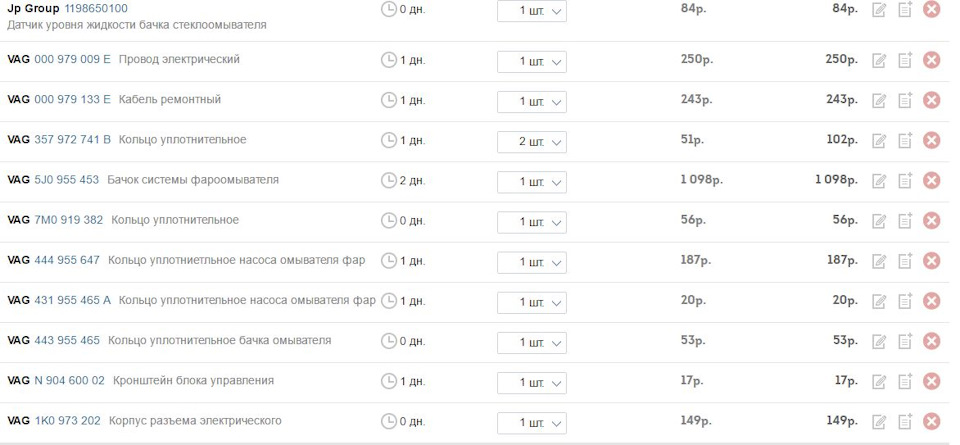Open the quantity dropdown for 1K0 973 202
Viewport: 960px width, 445px height.
532,422
